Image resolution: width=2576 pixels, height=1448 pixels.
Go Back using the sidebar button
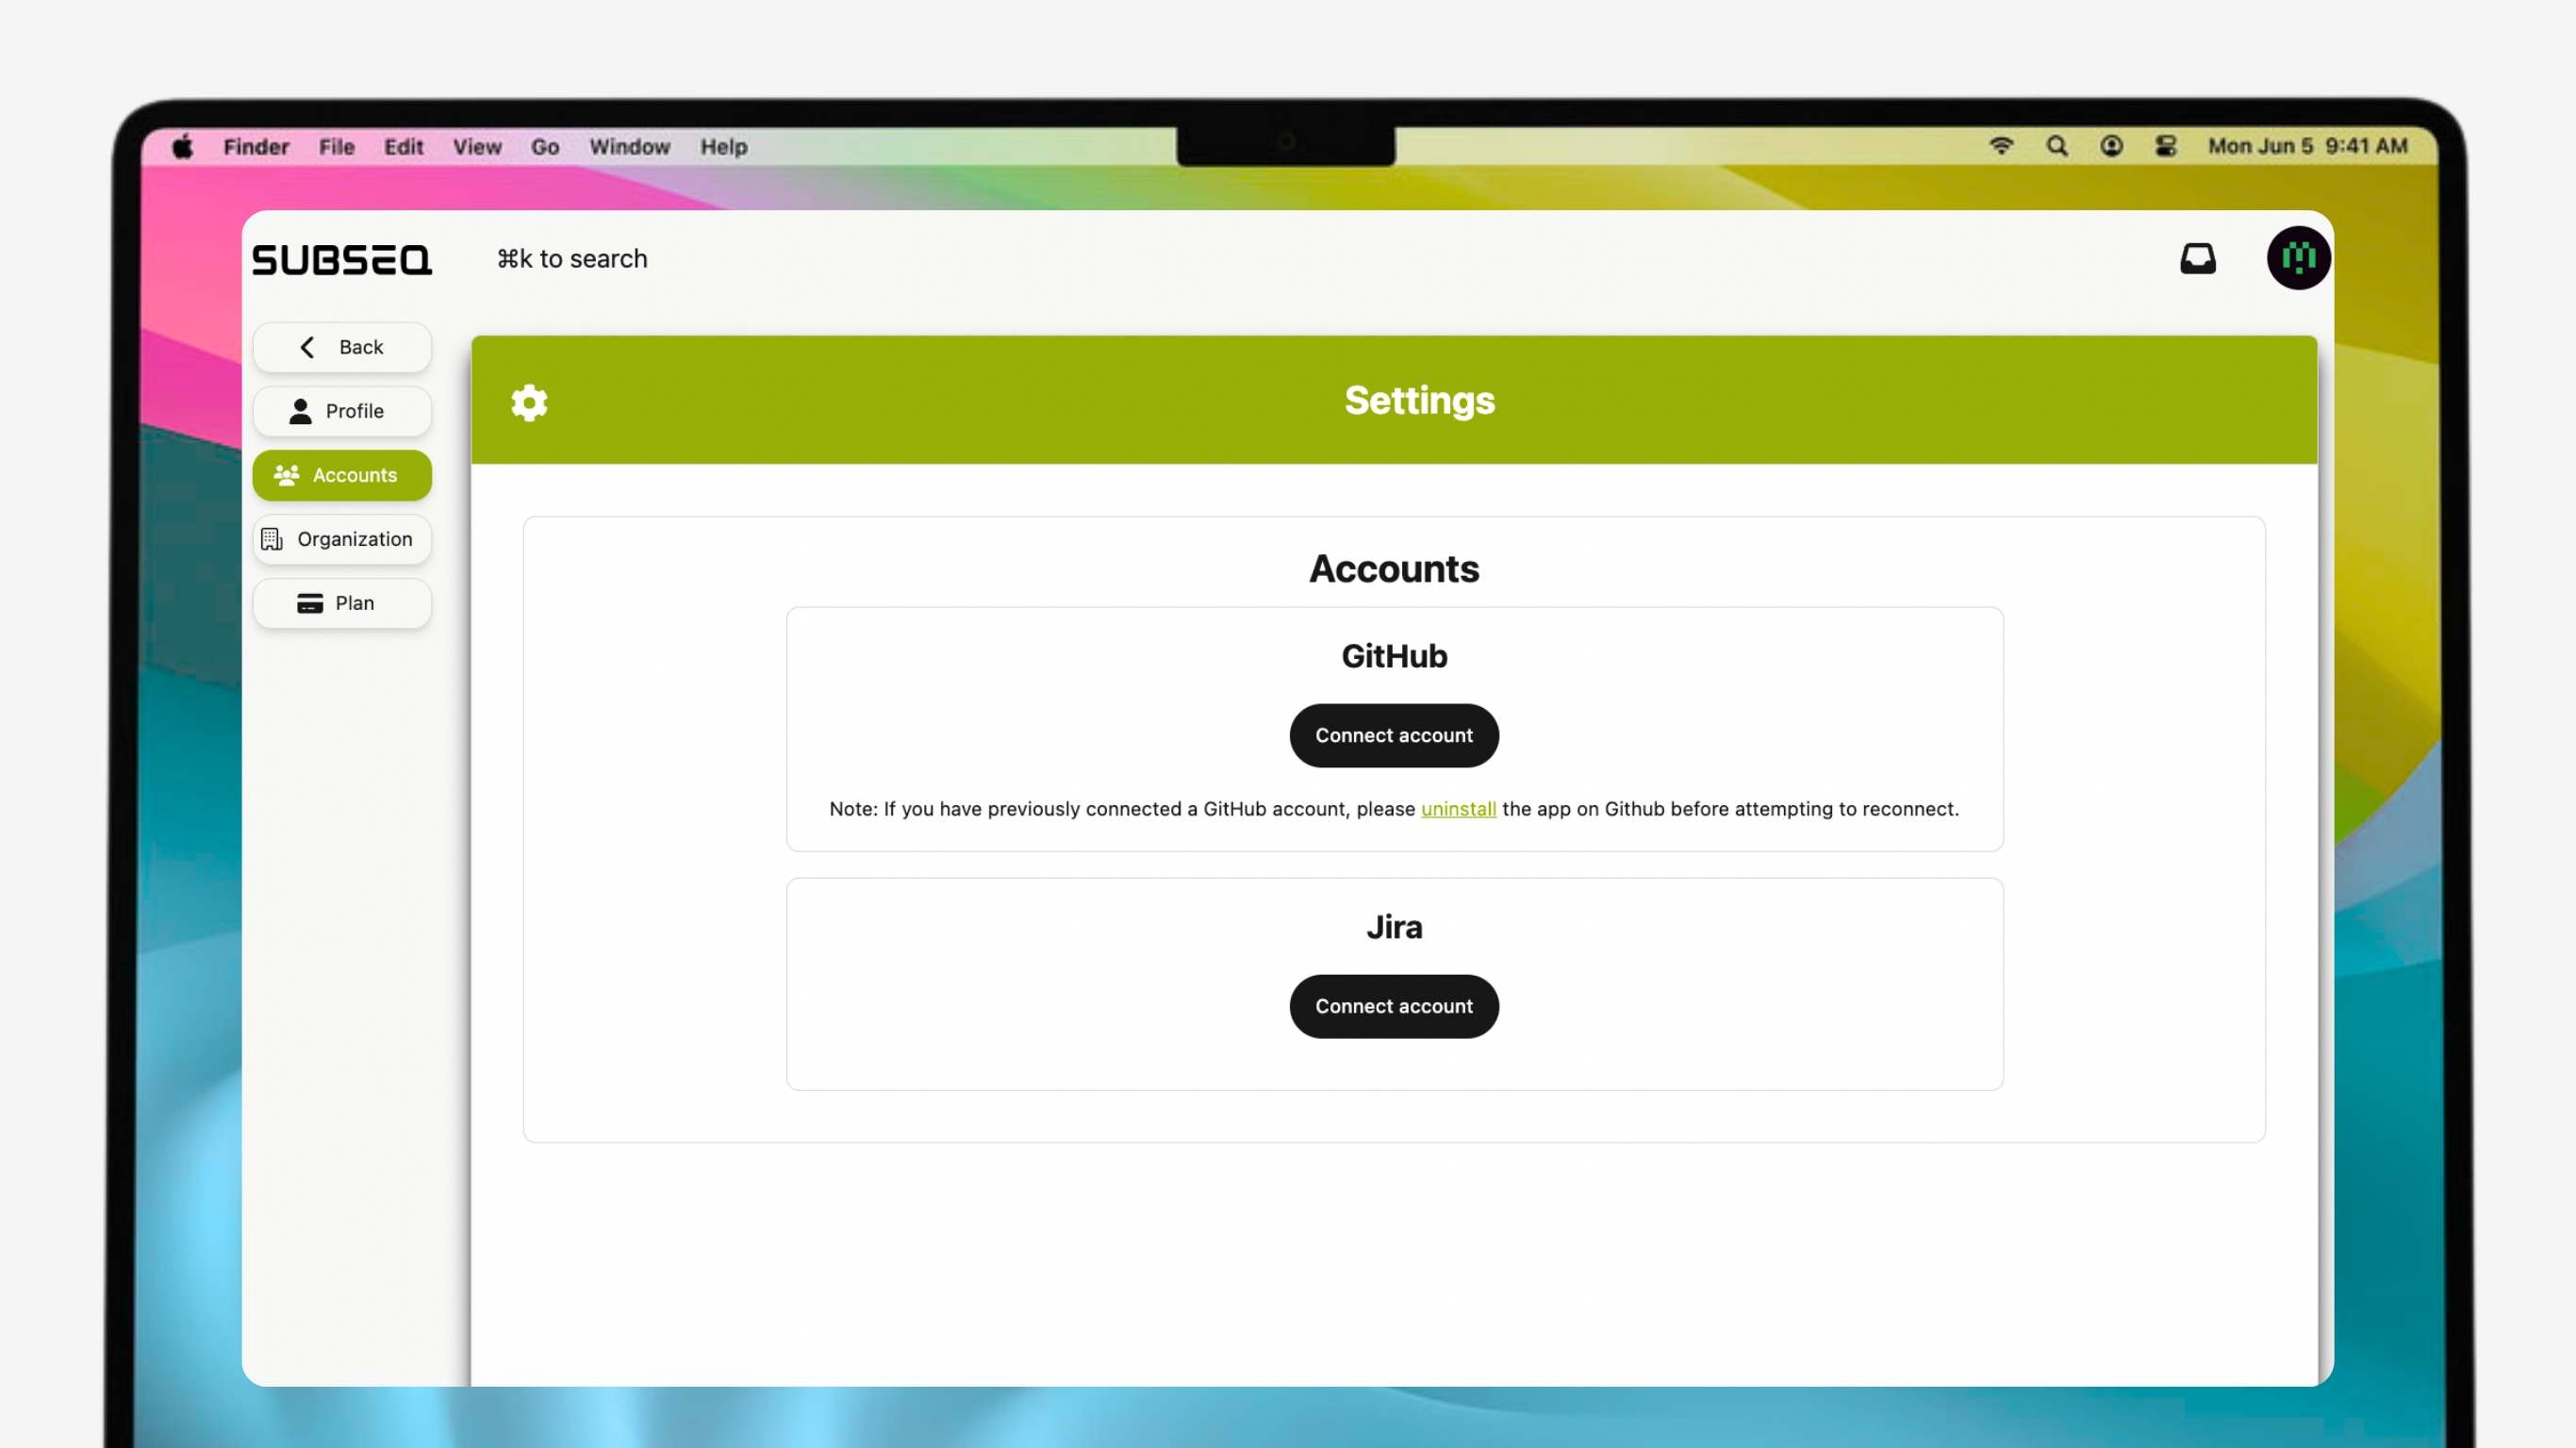[x=342, y=347]
